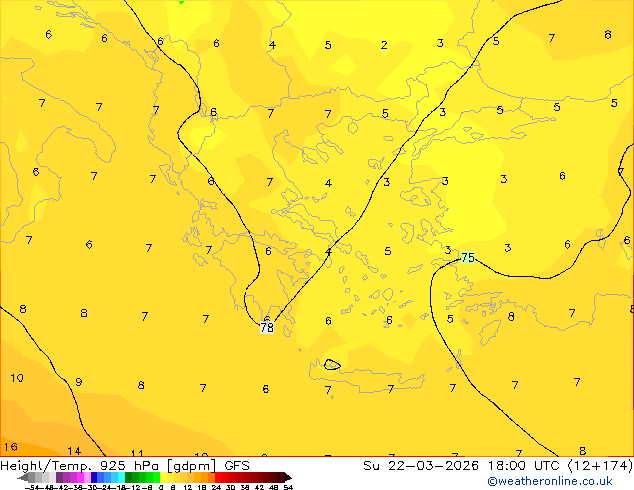
Task: Click the 54 label on the color scale
Action: tap(288, 487)
